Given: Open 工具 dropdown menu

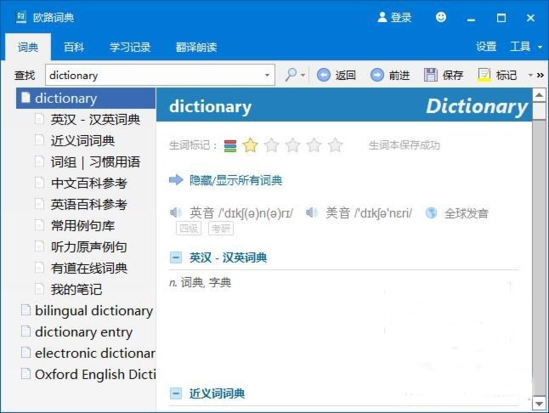Looking at the screenshot, I should click(526, 46).
